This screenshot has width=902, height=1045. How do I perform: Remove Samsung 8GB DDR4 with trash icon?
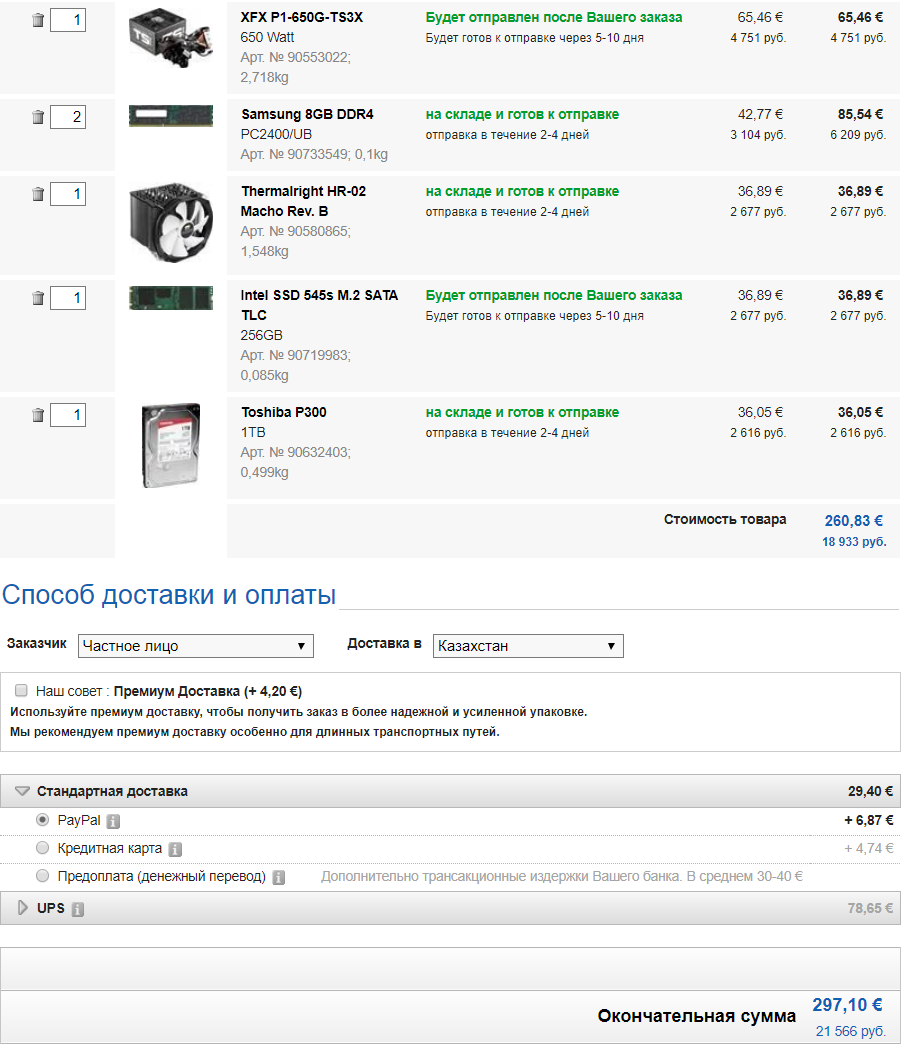[38, 117]
